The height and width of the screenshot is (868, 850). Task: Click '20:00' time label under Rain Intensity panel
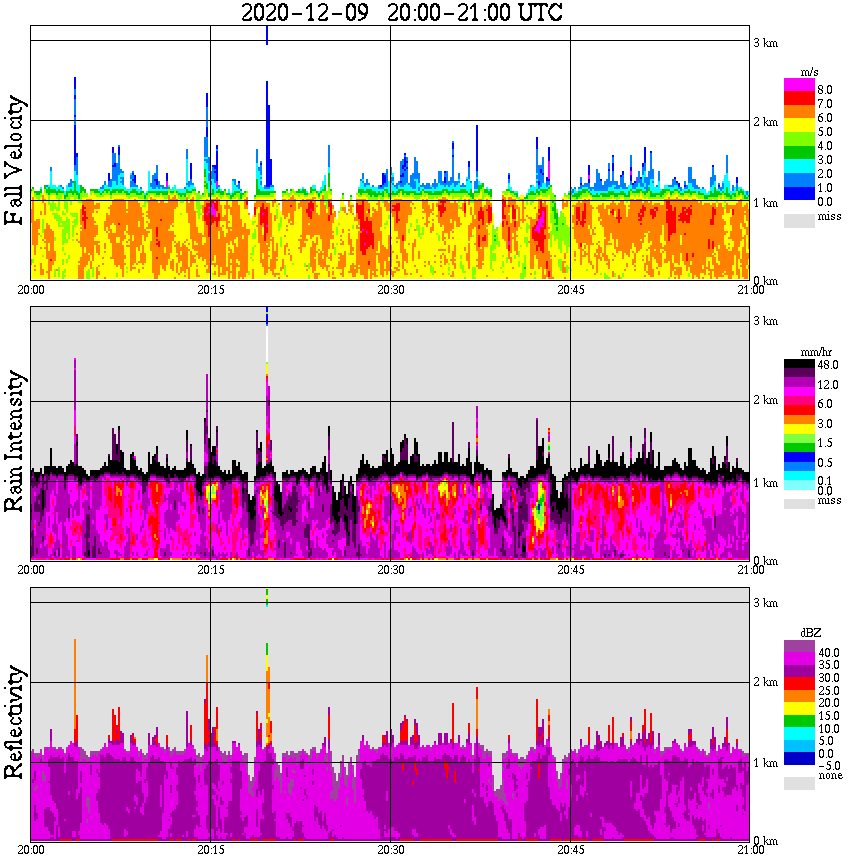(x=31, y=570)
